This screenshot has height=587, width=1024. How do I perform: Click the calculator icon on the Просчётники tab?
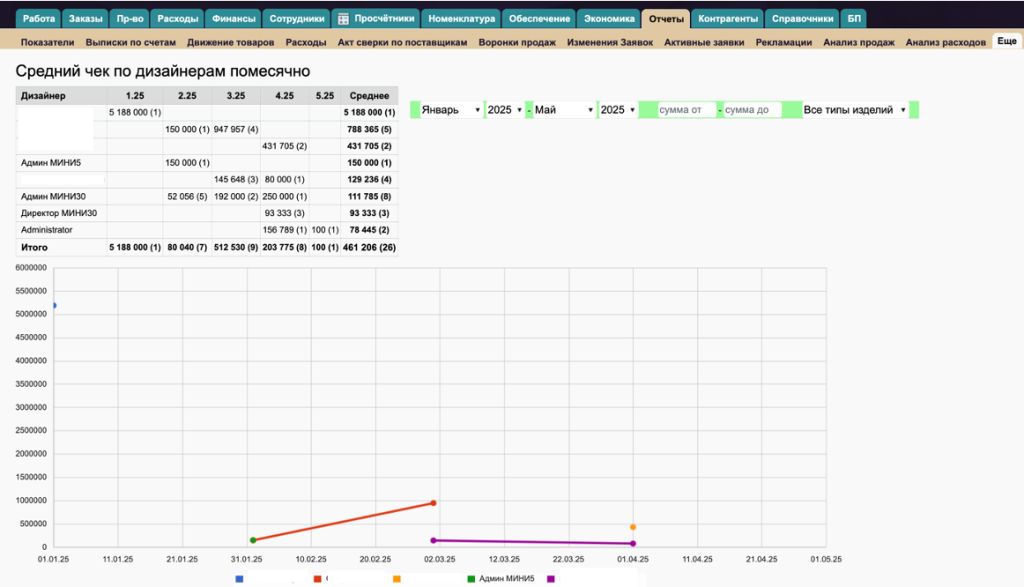343,18
